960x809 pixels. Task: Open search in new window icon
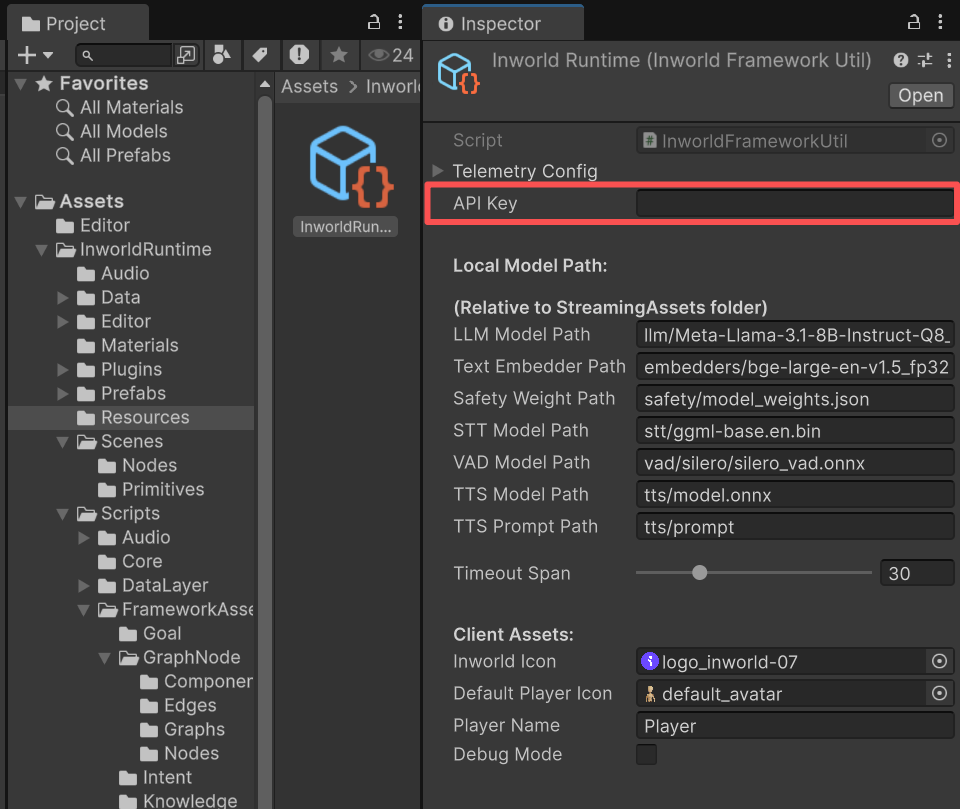click(x=186, y=55)
